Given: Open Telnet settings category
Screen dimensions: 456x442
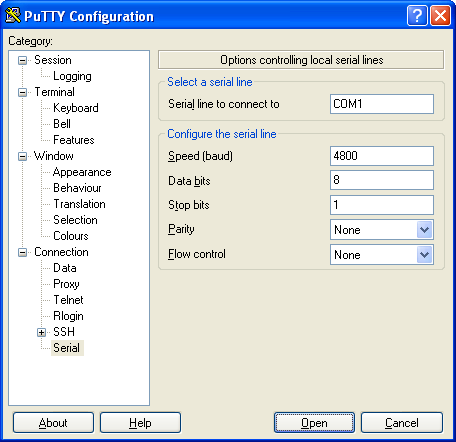Looking at the screenshot, I should pos(68,300).
